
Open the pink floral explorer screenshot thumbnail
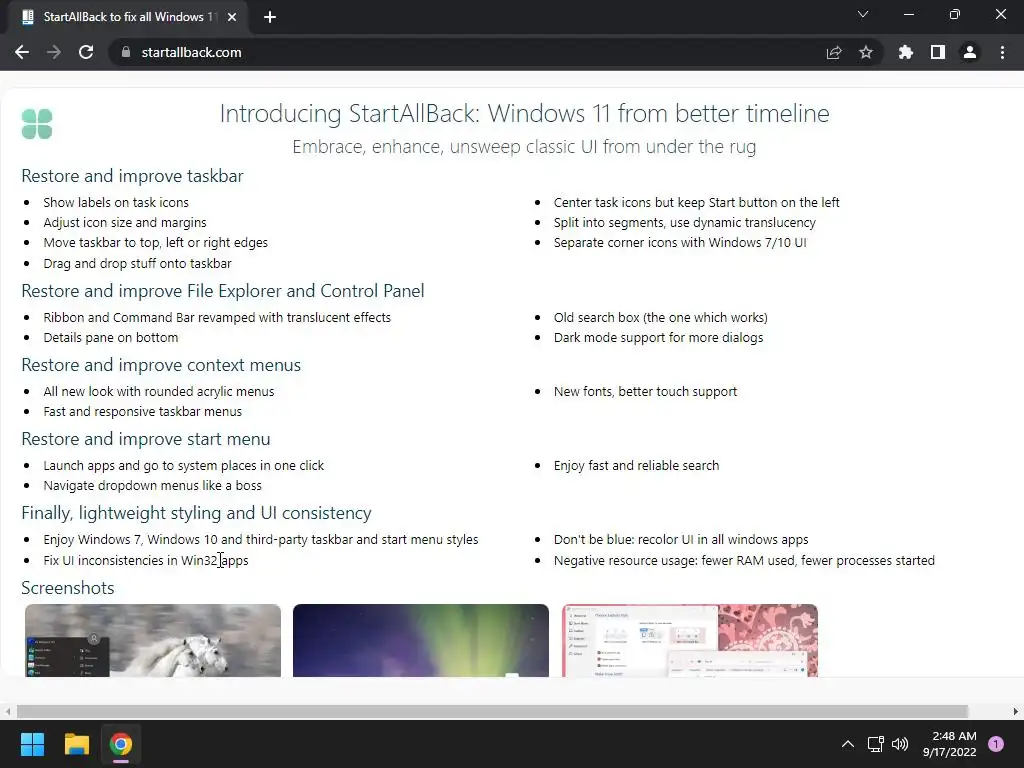pyautogui.click(x=690, y=640)
